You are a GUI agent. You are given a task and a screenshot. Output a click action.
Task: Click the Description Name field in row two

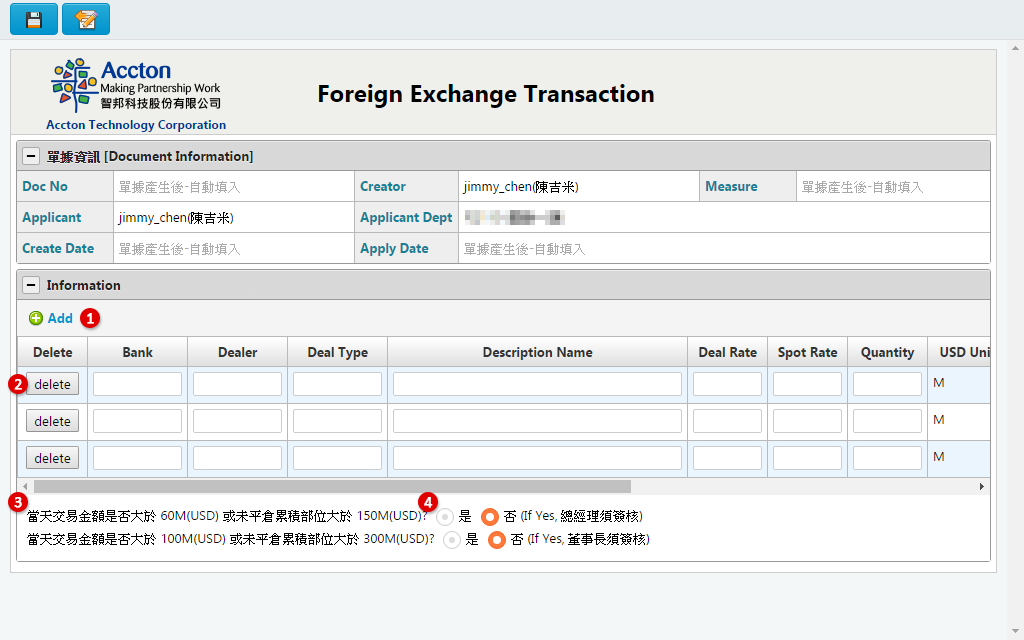(537, 420)
